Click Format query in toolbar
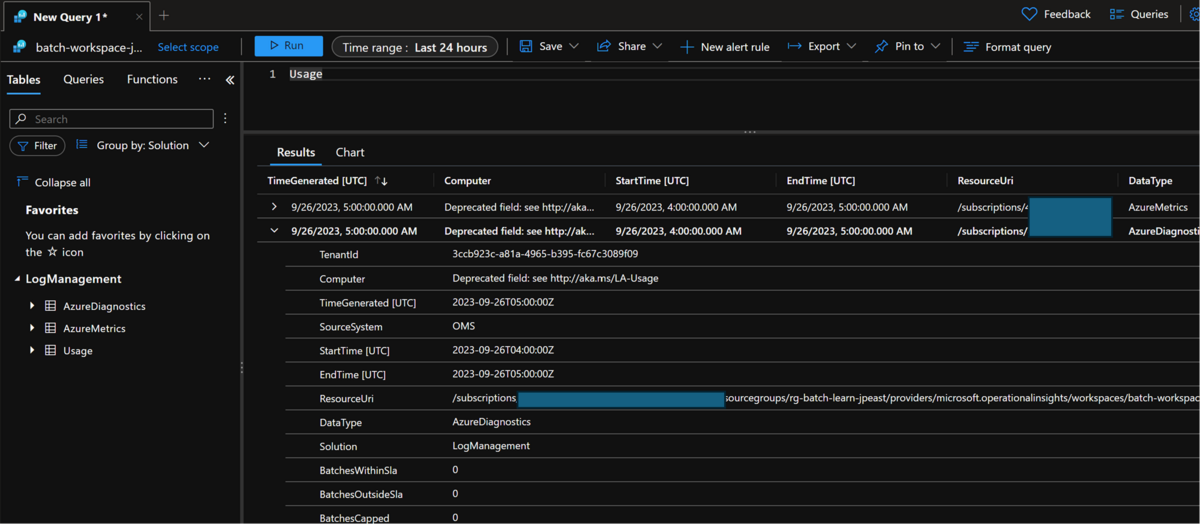The width and height of the screenshot is (1200, 524). pos(1007,47)
